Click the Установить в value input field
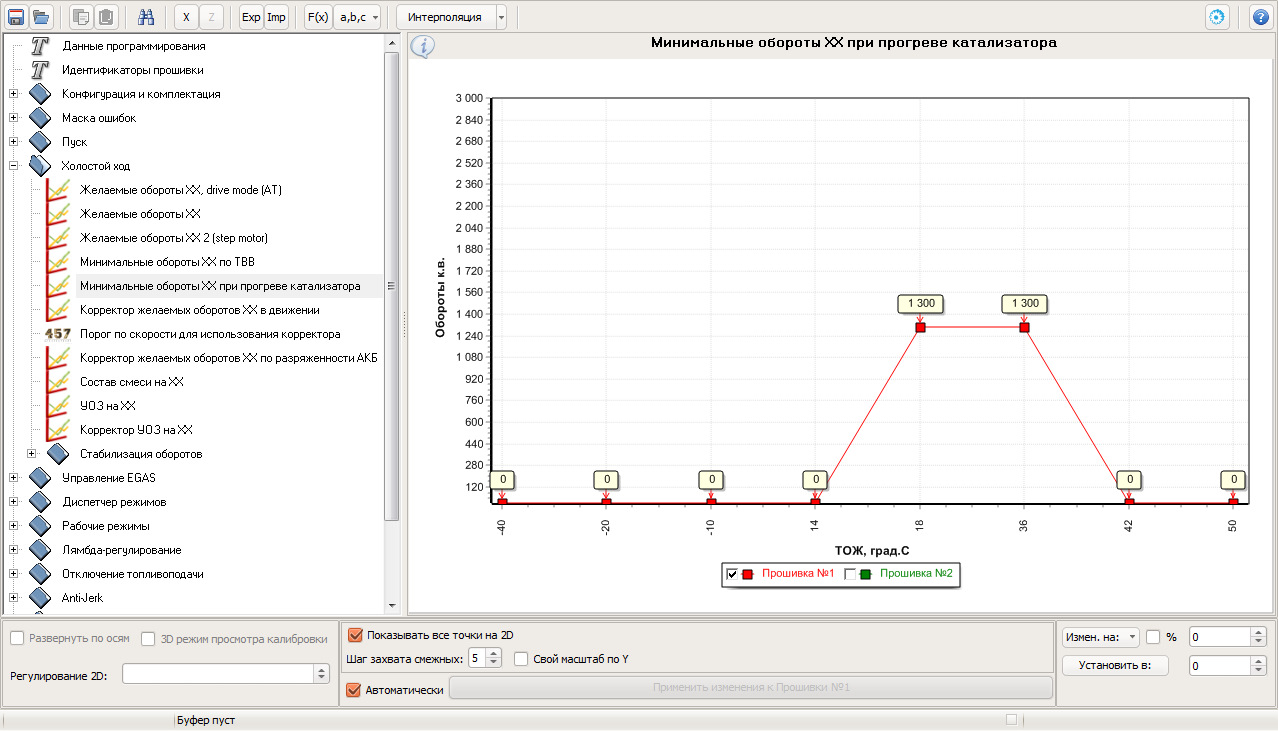The height and width of the screenshot is (731, 1278). [x=1219, y=666]
